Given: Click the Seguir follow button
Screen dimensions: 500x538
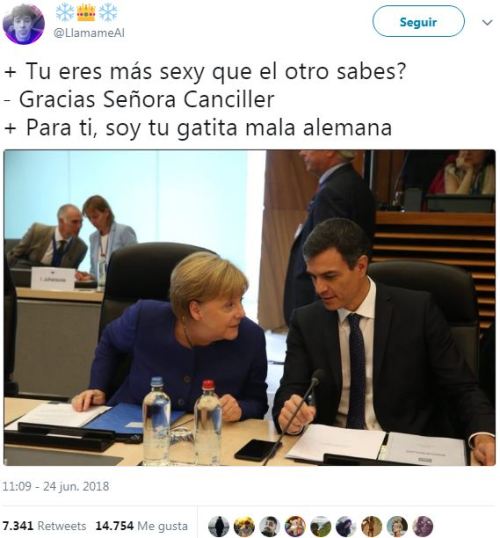Looking at the screenshot, I should tap(418, 22).
